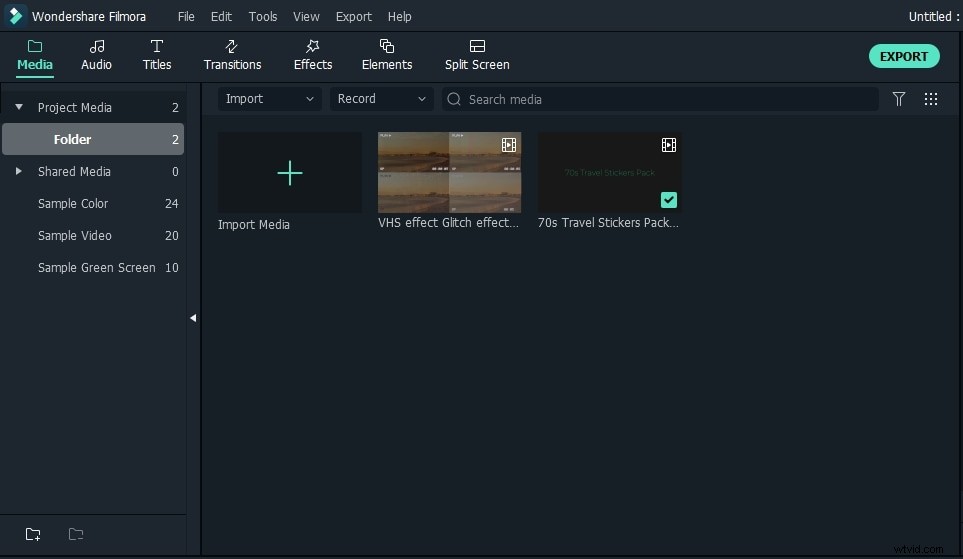963x559 pixels.
Task: Open the Split Screen tab
Action: [x=477, y=55]
